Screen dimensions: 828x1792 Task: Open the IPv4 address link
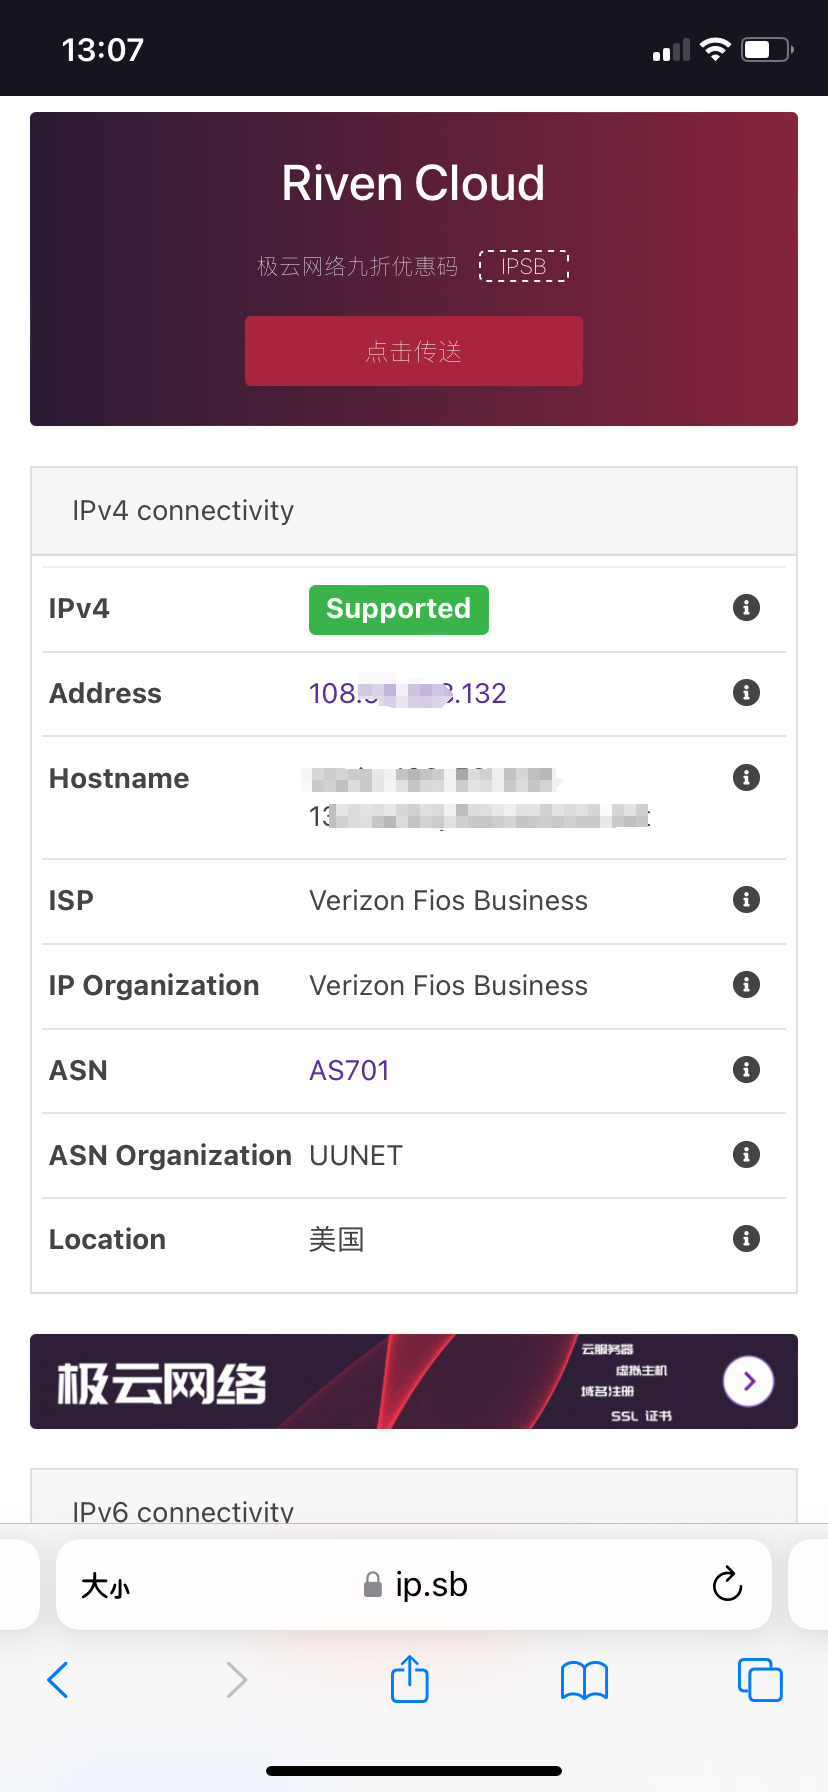tap(407, 693)
